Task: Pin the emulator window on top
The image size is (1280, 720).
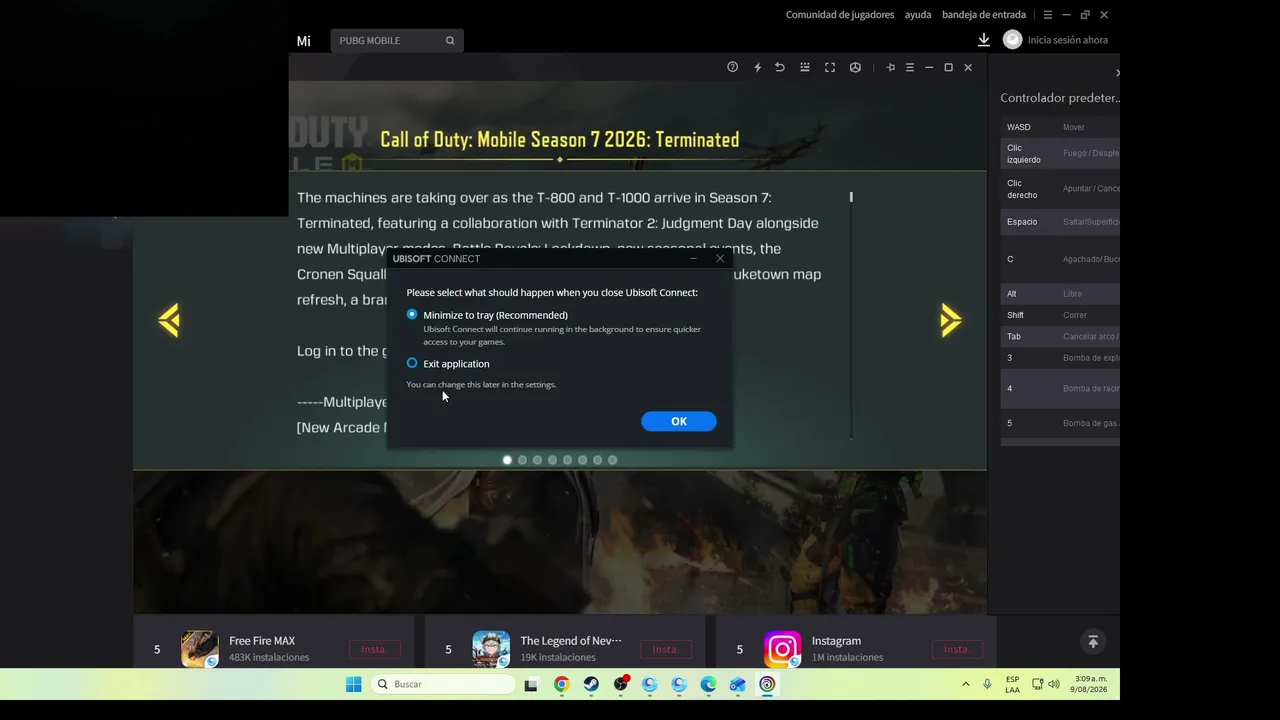Action: pos(890,67)
